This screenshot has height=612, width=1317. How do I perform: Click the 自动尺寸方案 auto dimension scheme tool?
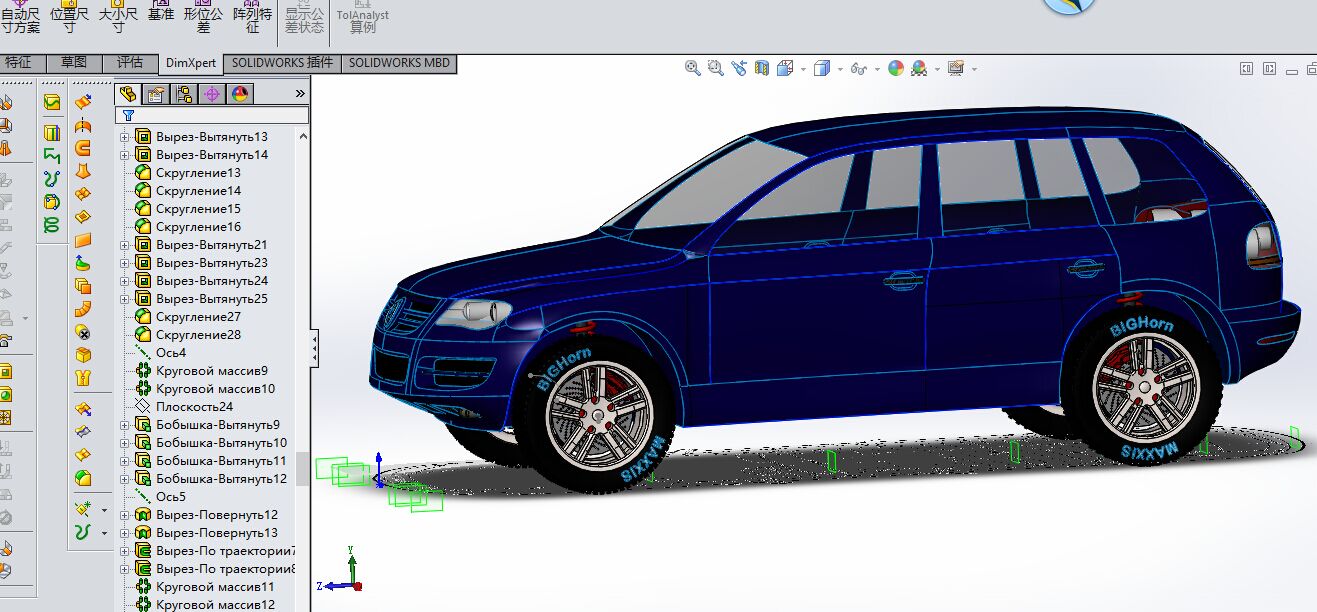[x=20, y=17]
